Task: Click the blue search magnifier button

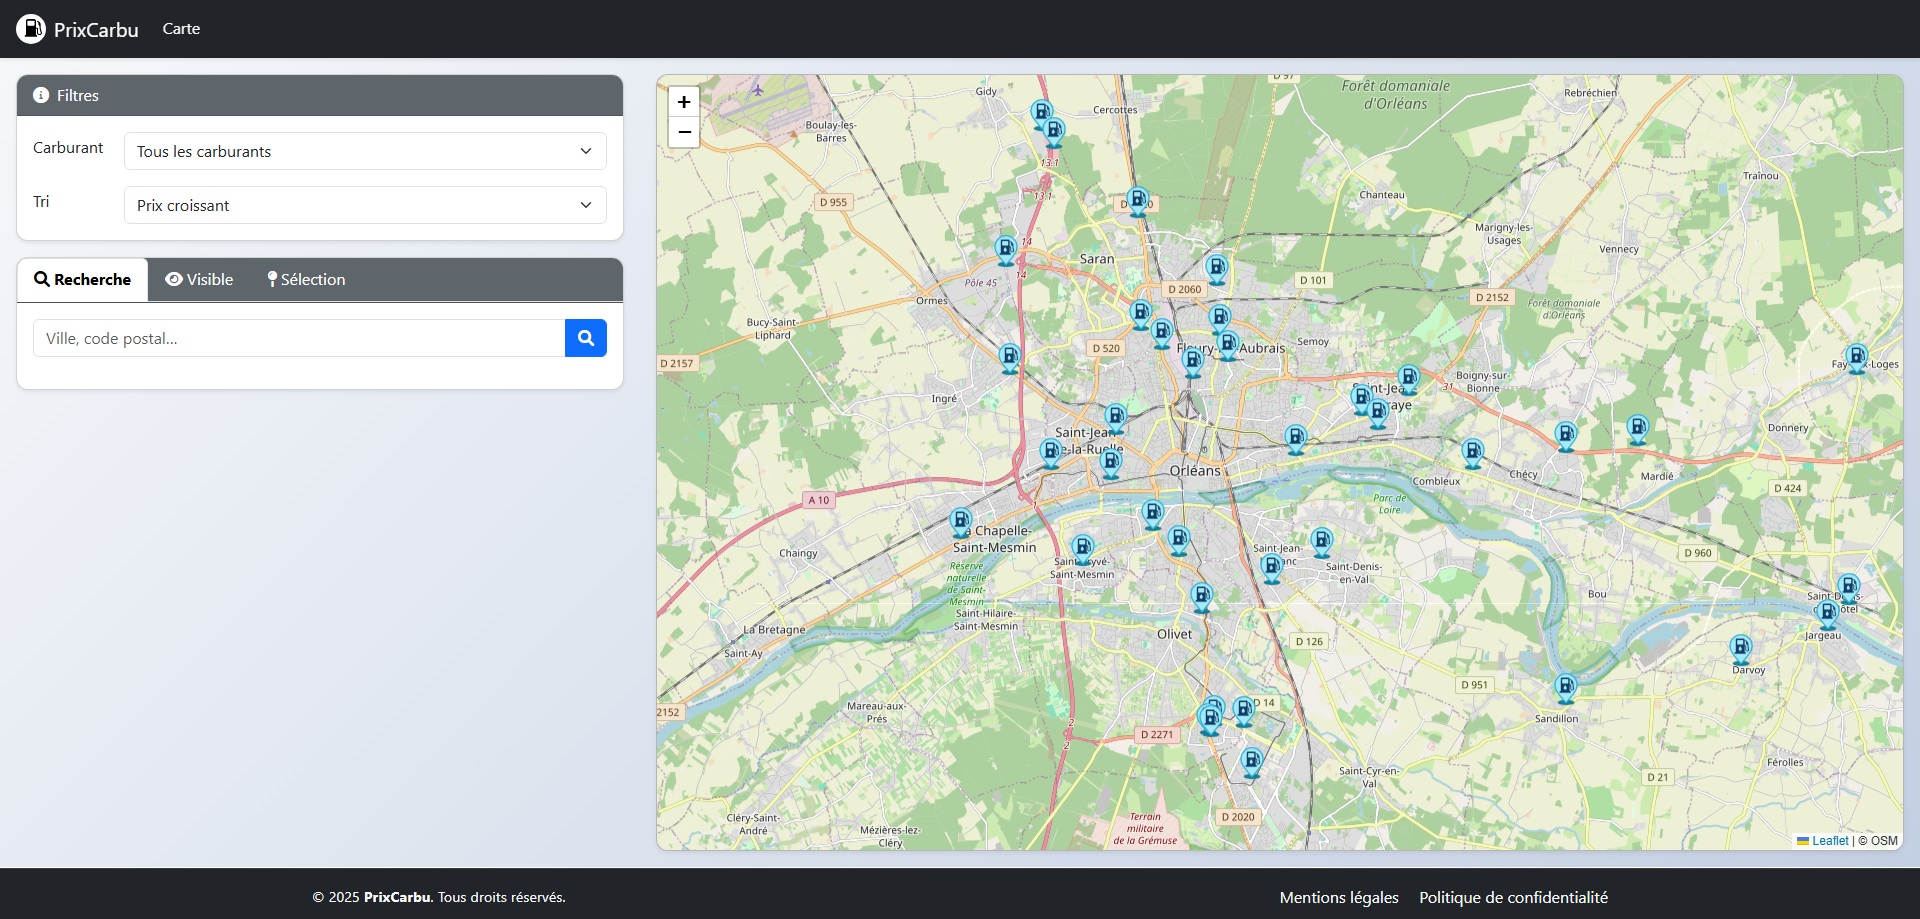Action: click(x=586, y=338)
